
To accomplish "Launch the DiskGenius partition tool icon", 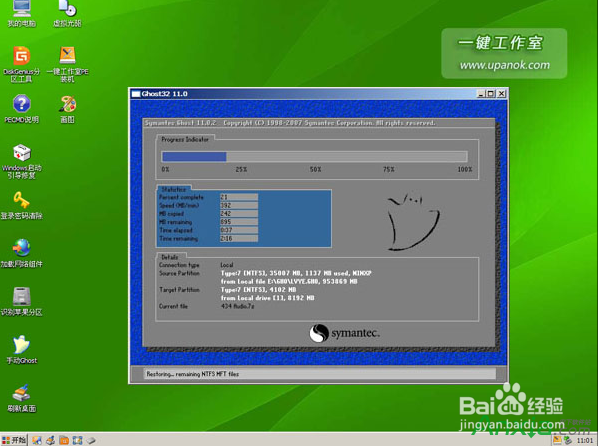I will pyautogui.click(x=21, y=64).
